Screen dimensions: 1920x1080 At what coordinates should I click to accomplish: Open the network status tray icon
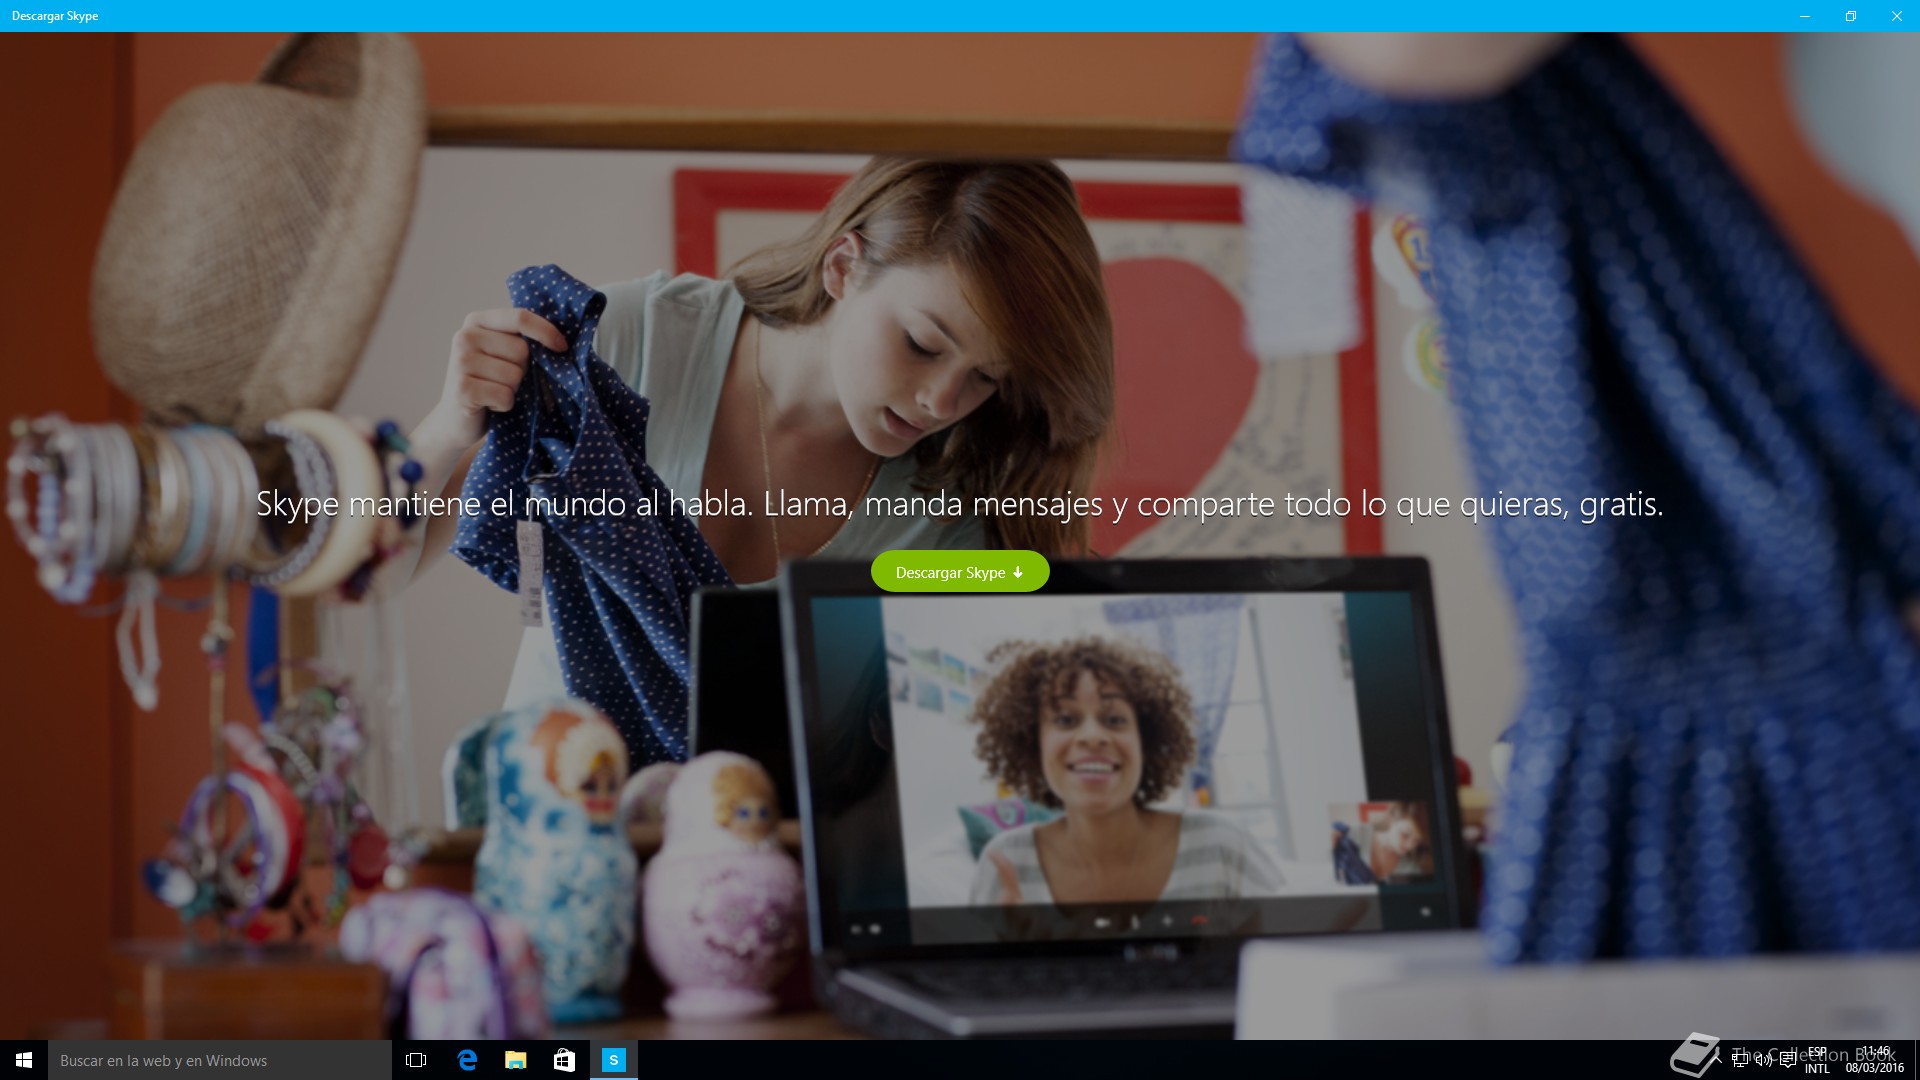[1740, 1060]
